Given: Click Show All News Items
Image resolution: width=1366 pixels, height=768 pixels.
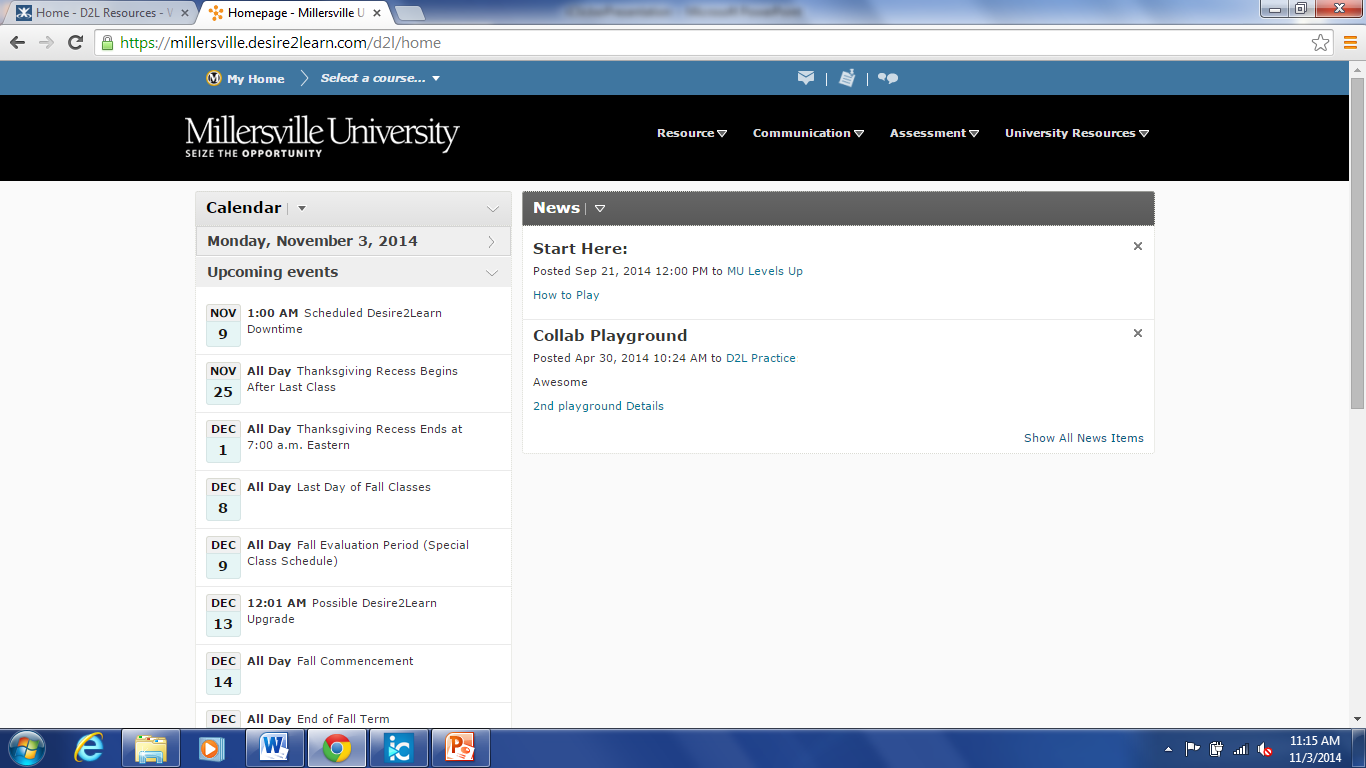Looking at the screenshot, I should point(1084,438).
